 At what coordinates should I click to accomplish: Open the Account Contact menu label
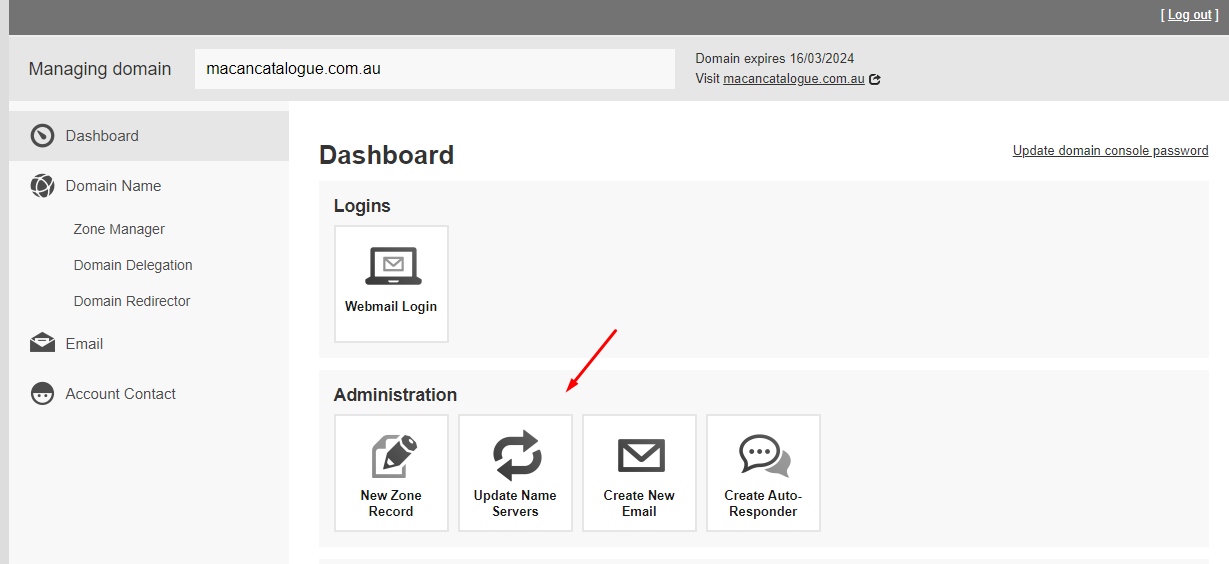point(120,394)
